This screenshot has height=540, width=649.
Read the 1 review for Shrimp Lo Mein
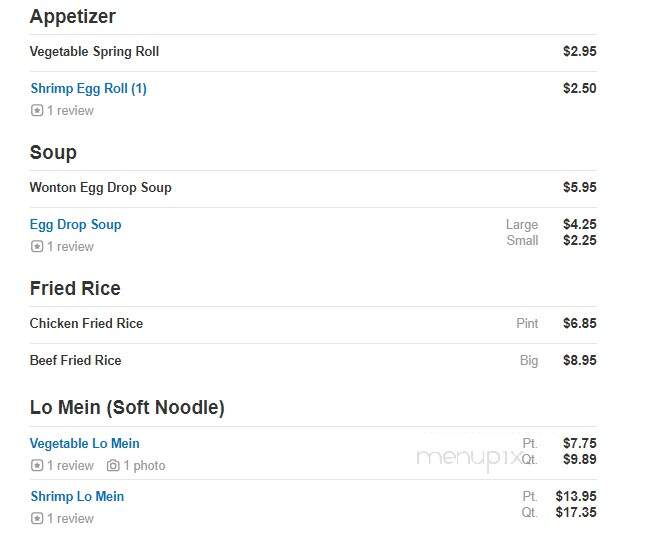pyautogui.click(x=70, y=518)
